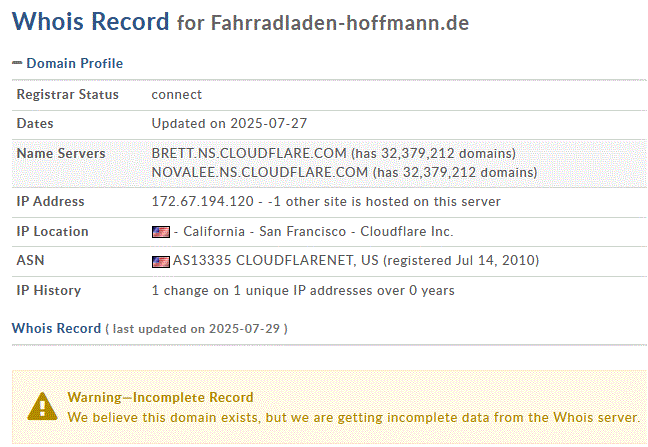Click domain count beside BRETT name server
This screenshot has width=648, height=447.
[432, 154]
